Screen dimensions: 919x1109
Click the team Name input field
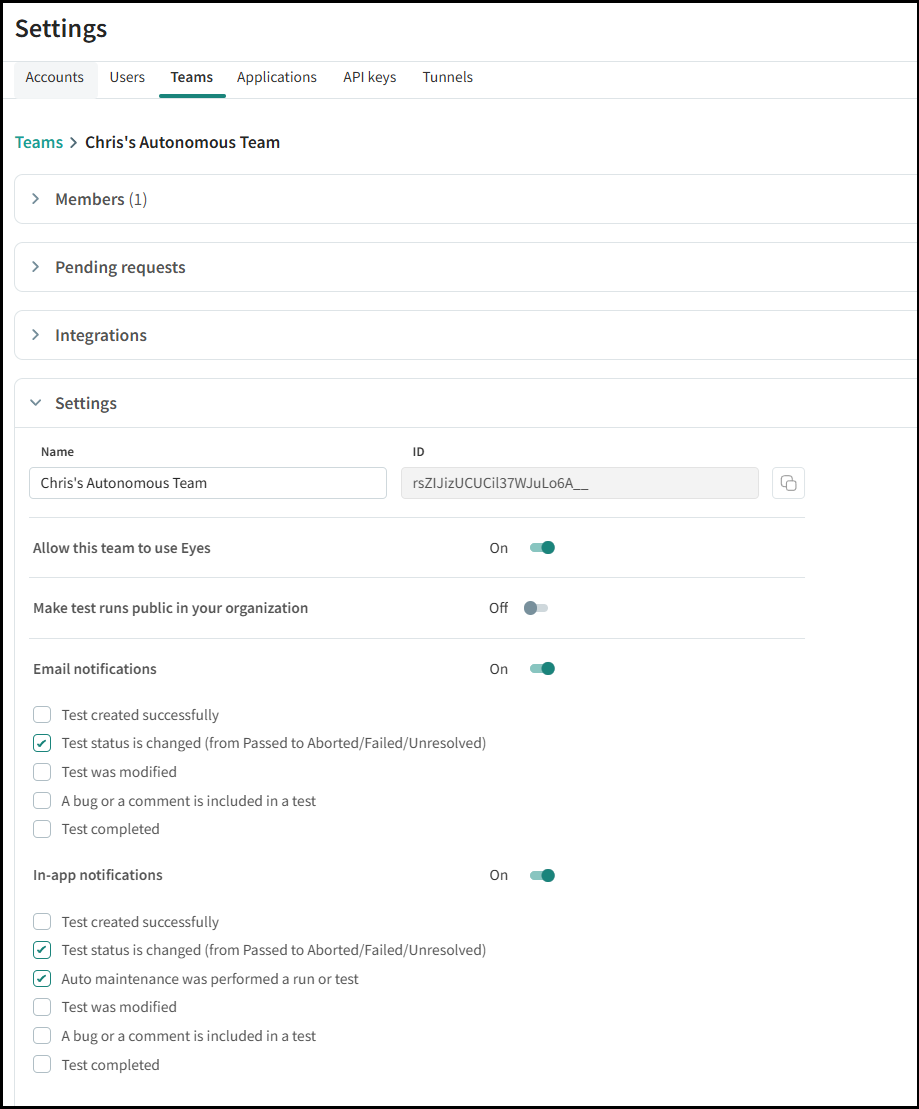208,483
